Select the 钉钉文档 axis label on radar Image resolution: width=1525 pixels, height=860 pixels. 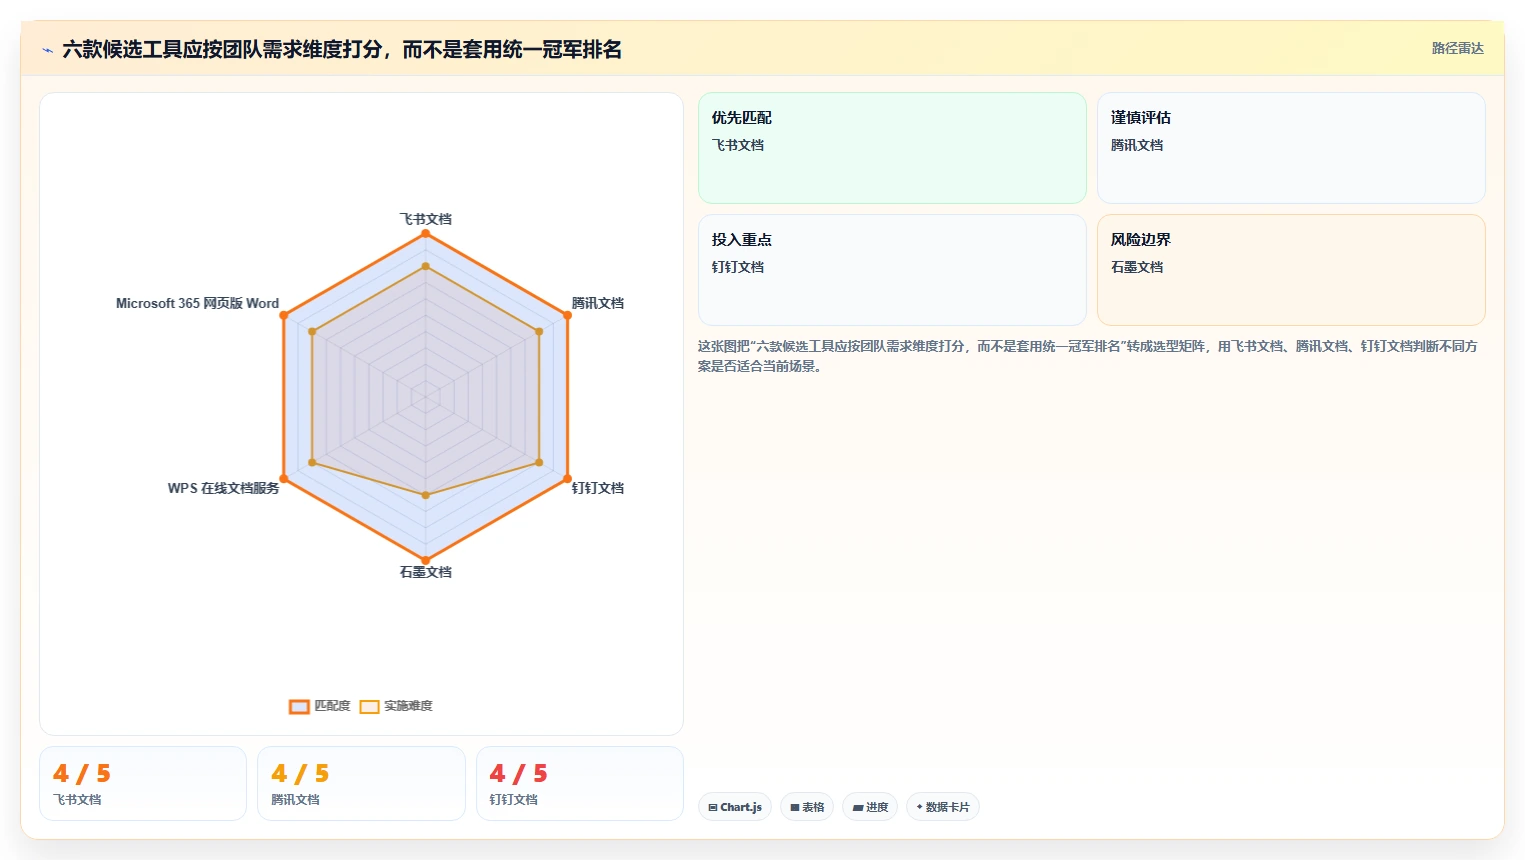point(598,488)
